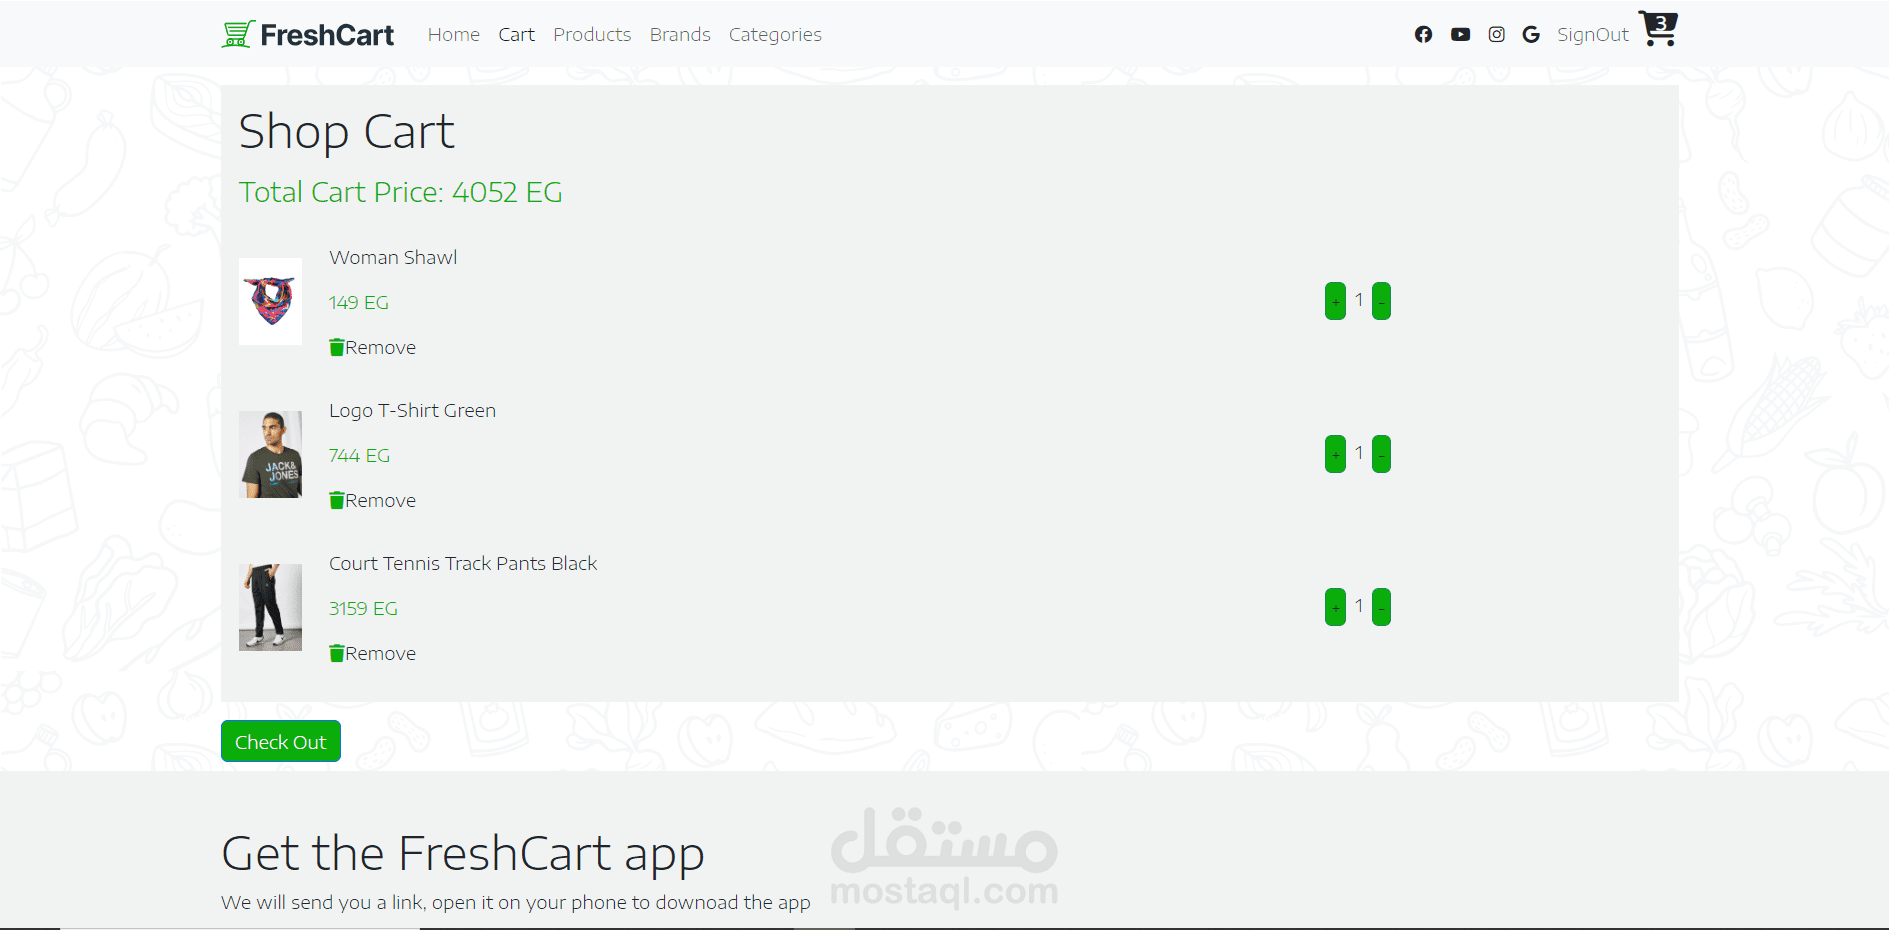The height and width of the screenshot is (930, 1889).
Task: Open the Instagram social icon
Action: [x=1496, y=35]
